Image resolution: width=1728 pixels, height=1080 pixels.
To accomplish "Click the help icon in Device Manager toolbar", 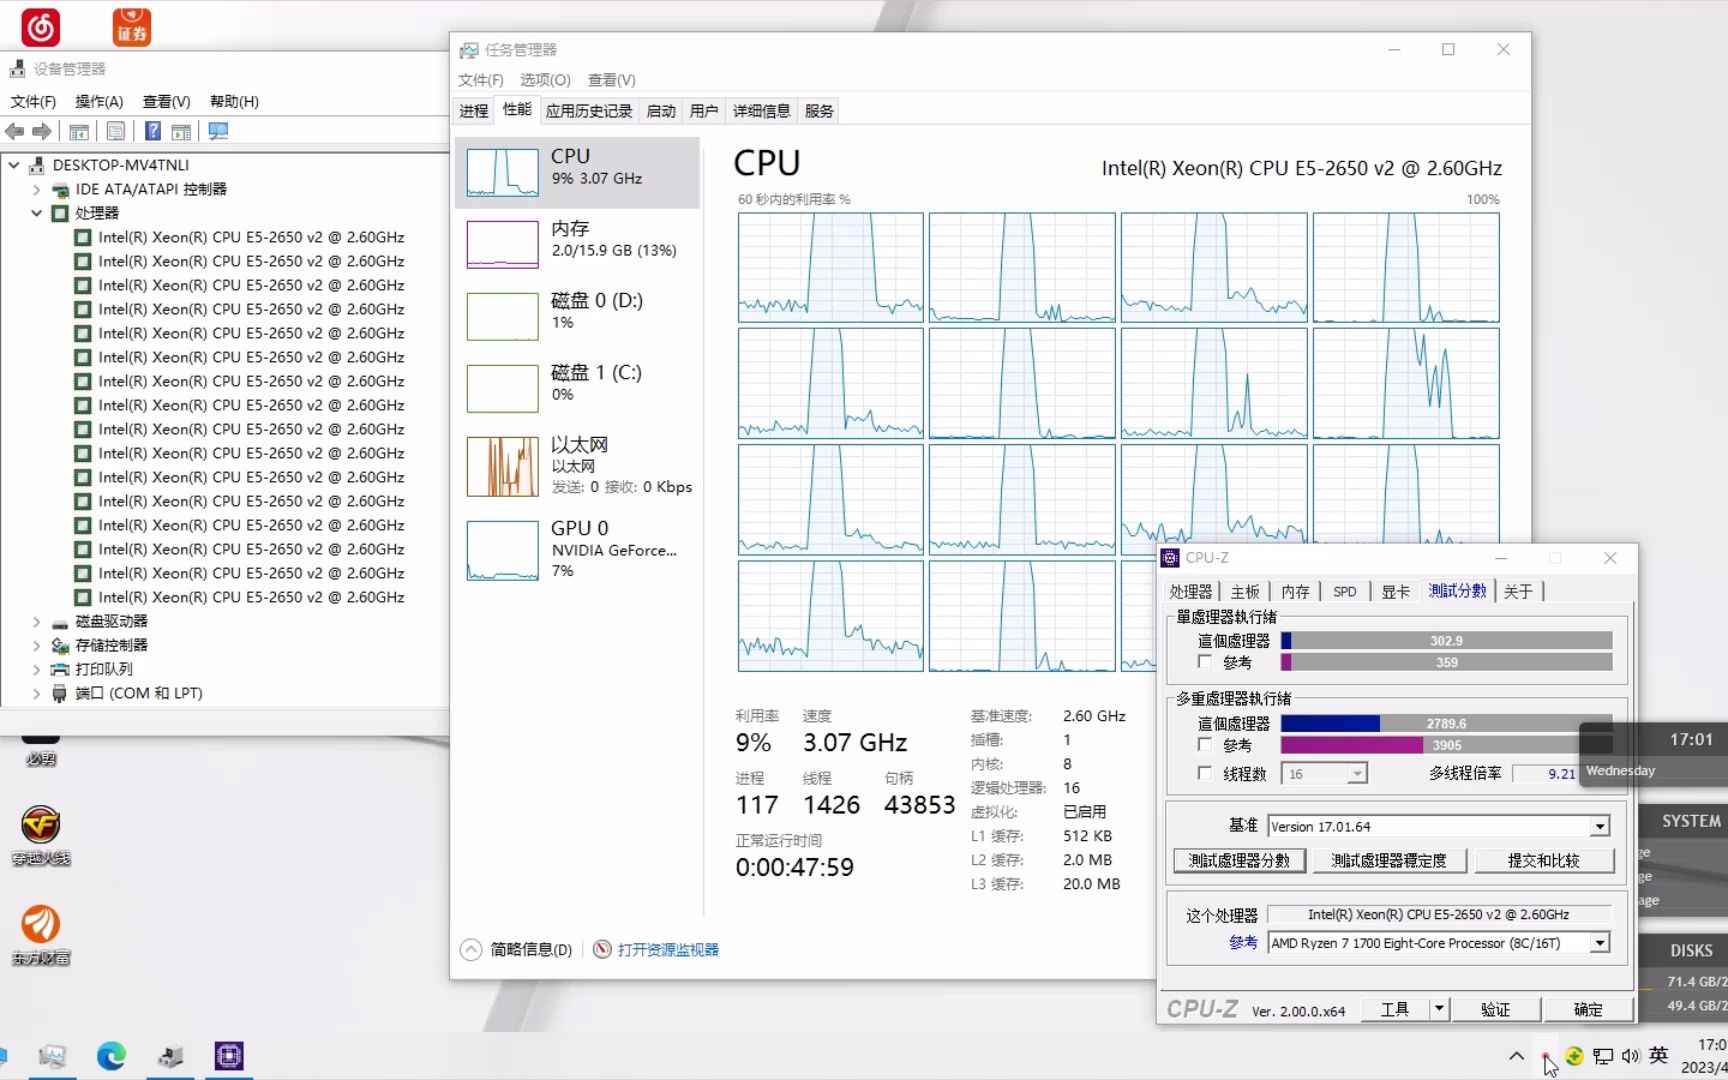I will tap(153, 131).
